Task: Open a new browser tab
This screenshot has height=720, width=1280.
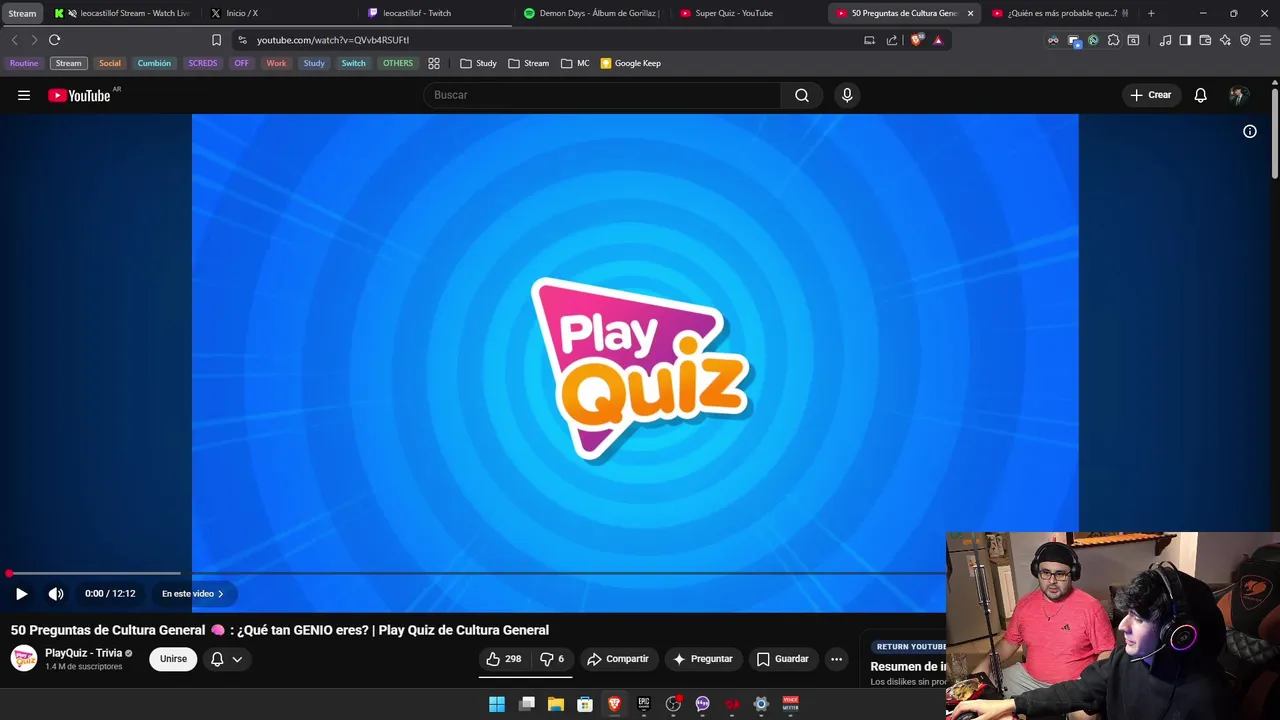Action: [x=1151, y=13]
